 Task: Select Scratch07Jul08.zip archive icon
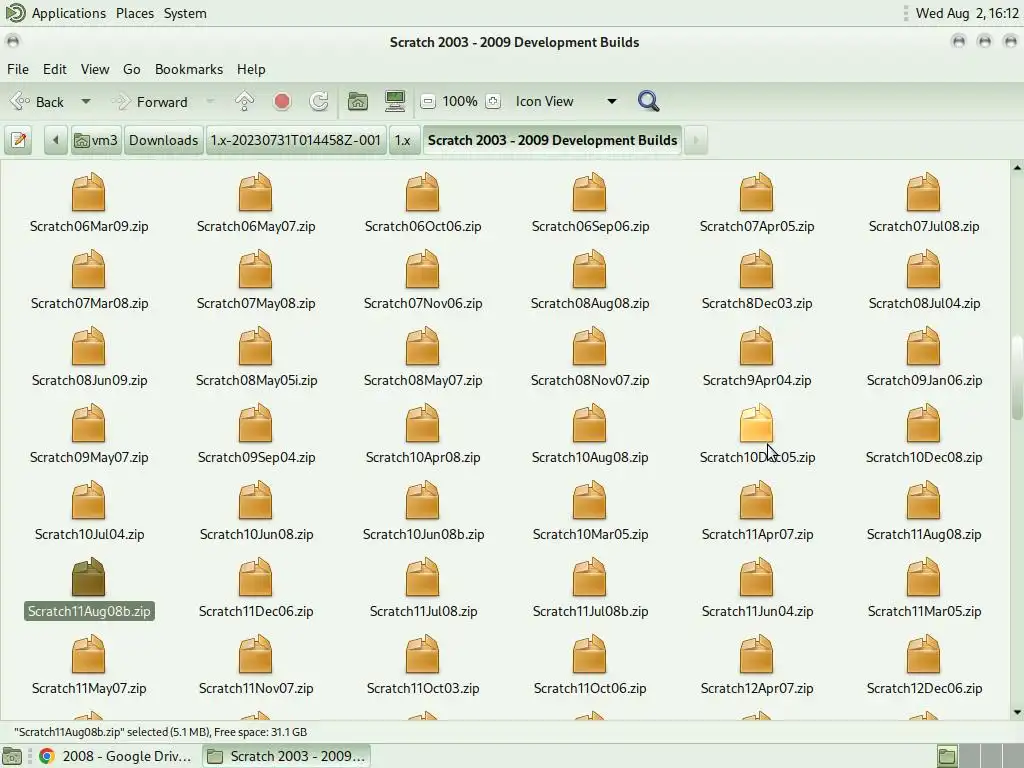point(923,192)
